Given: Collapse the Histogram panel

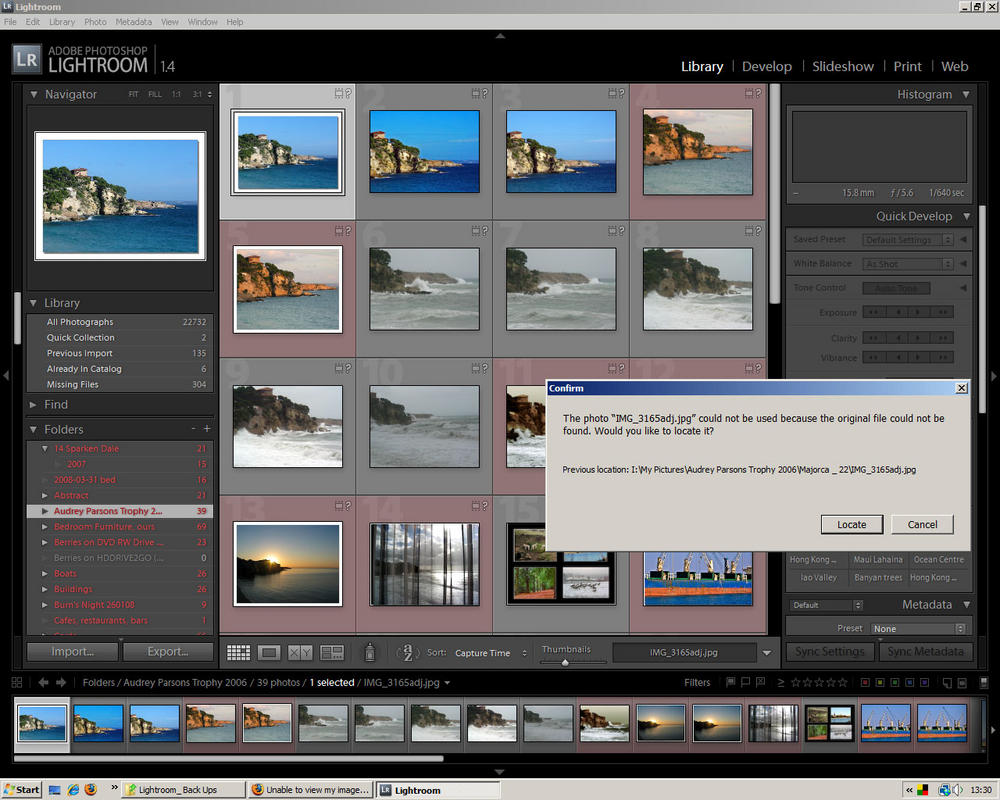Looking at the screenshot, I should pos(965,94).
